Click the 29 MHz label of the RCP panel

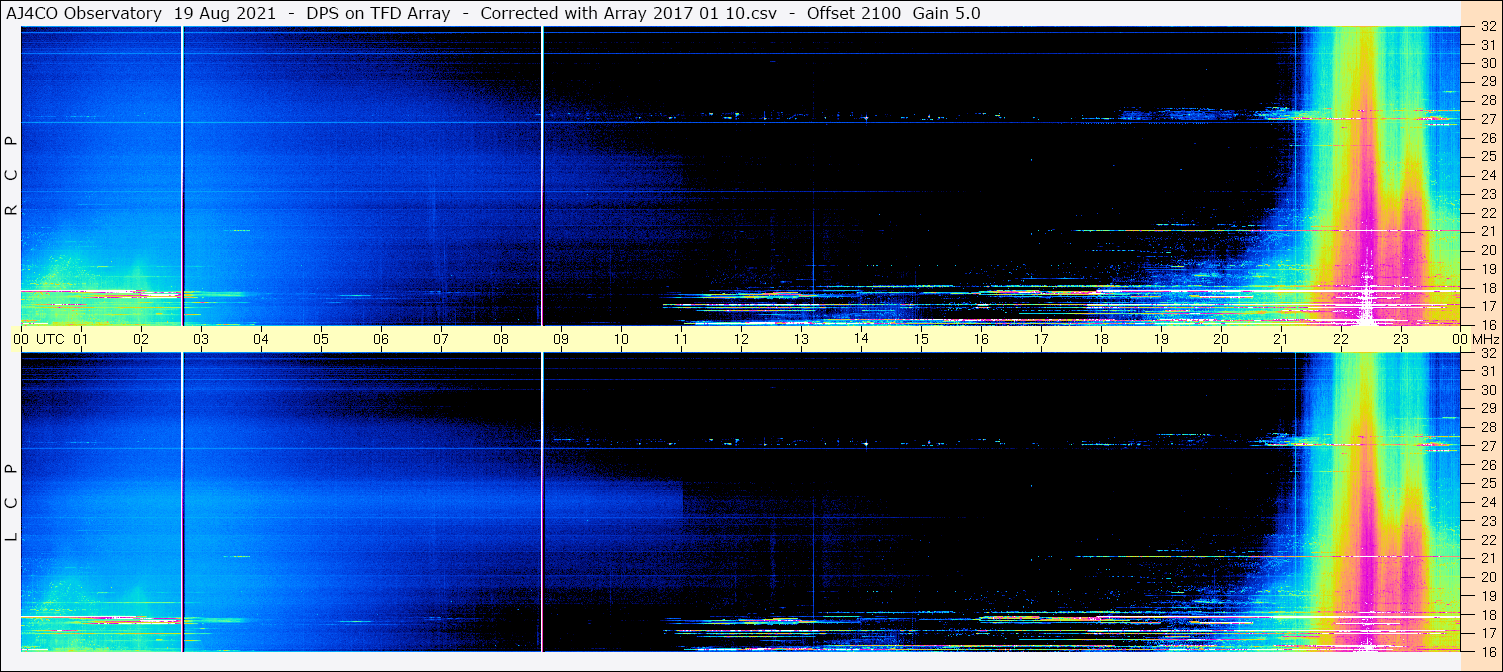[1487, 82]
